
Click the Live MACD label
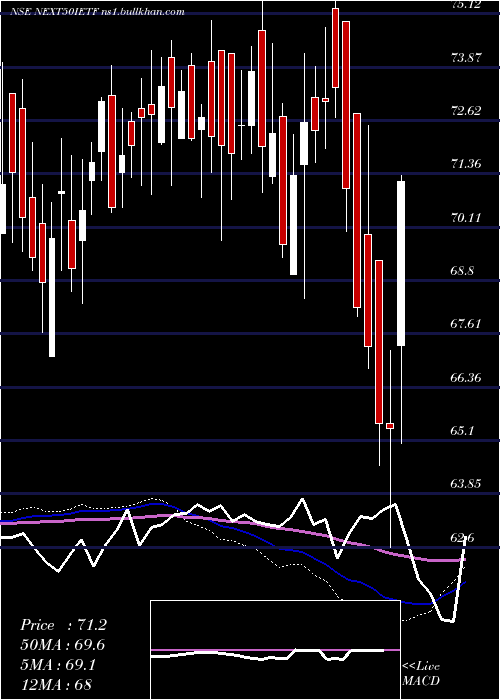[x=421, y=673]
